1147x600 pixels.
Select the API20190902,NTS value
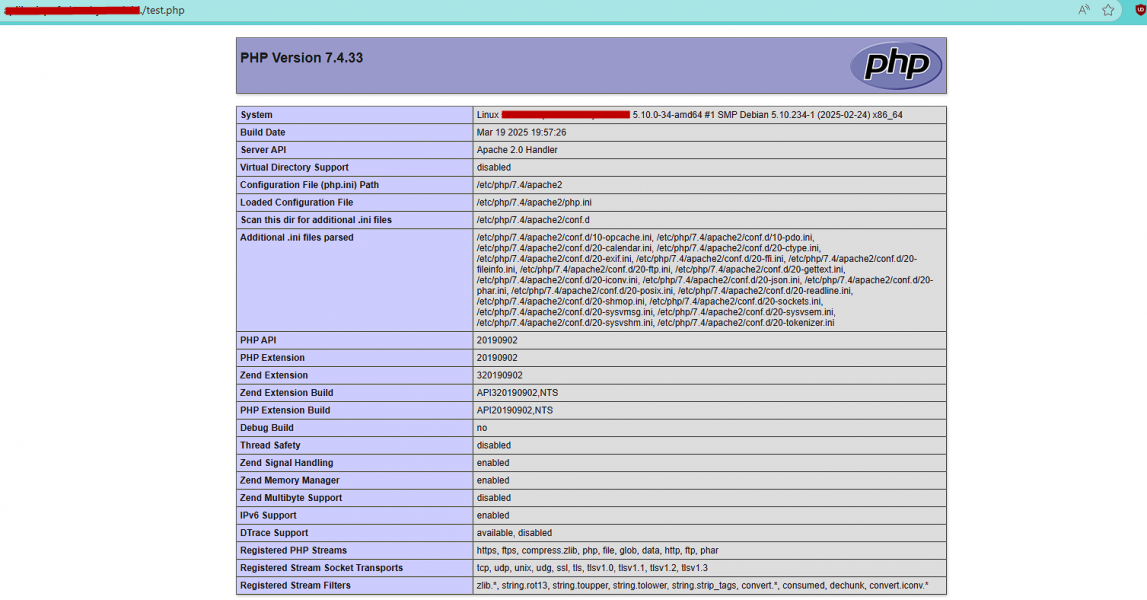tap(514, 410)
